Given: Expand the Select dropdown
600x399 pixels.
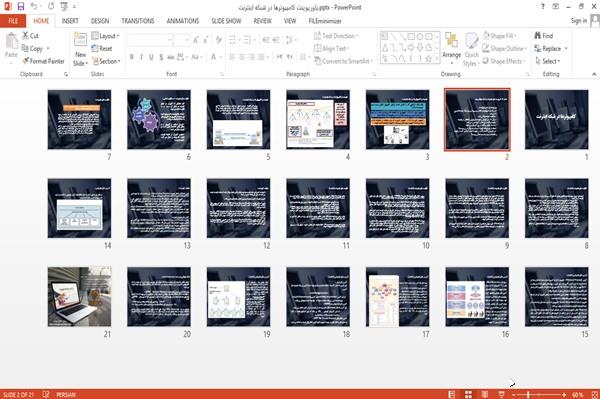Looking at the screenshot, I should coord(548,61).
